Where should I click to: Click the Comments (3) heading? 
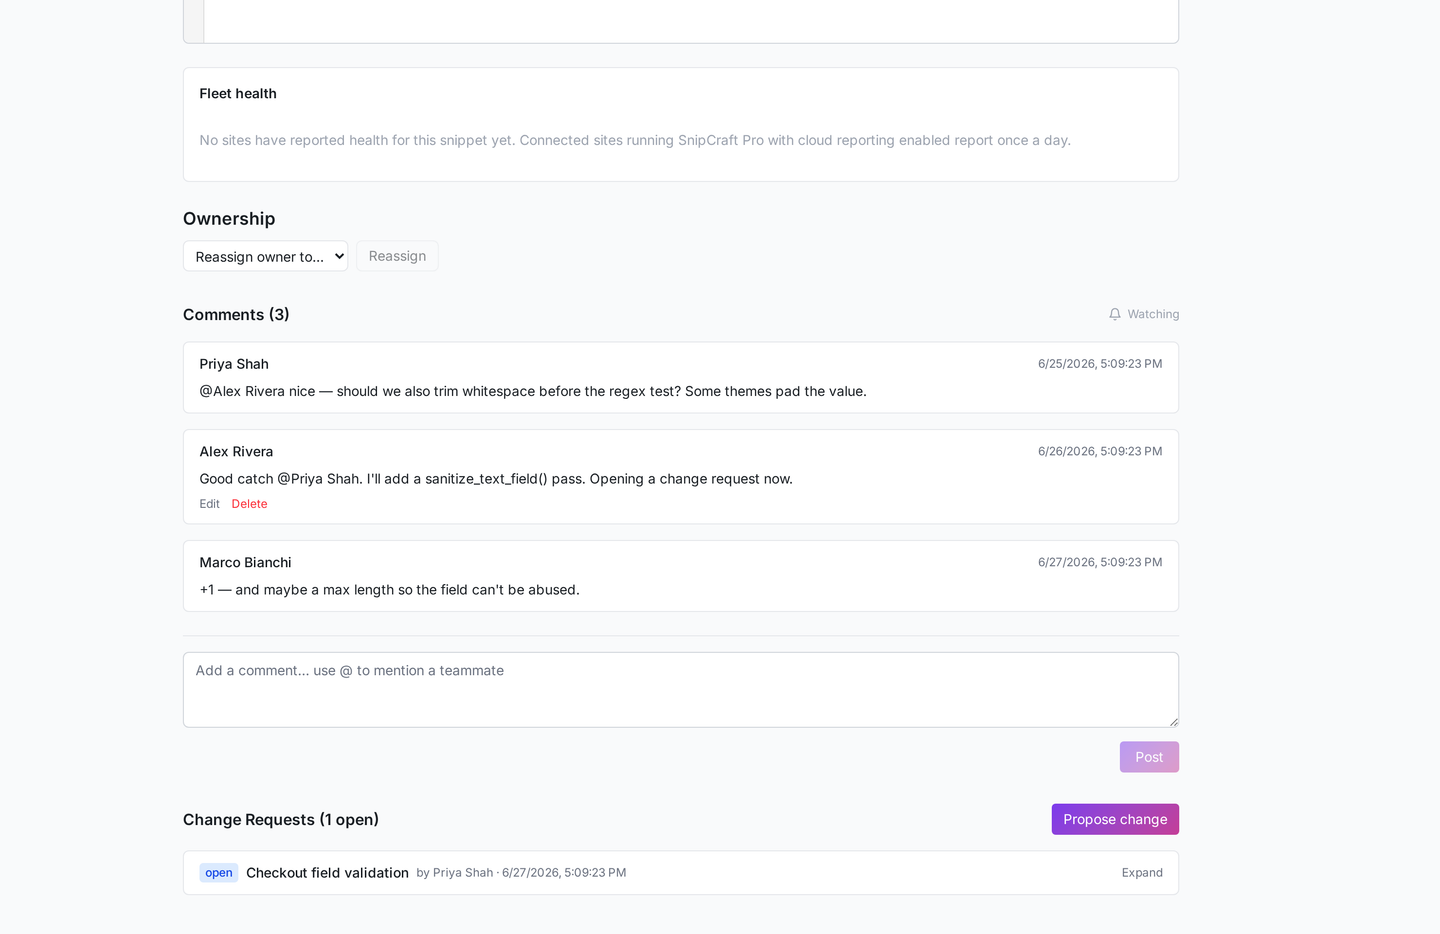tap(236, 315)
